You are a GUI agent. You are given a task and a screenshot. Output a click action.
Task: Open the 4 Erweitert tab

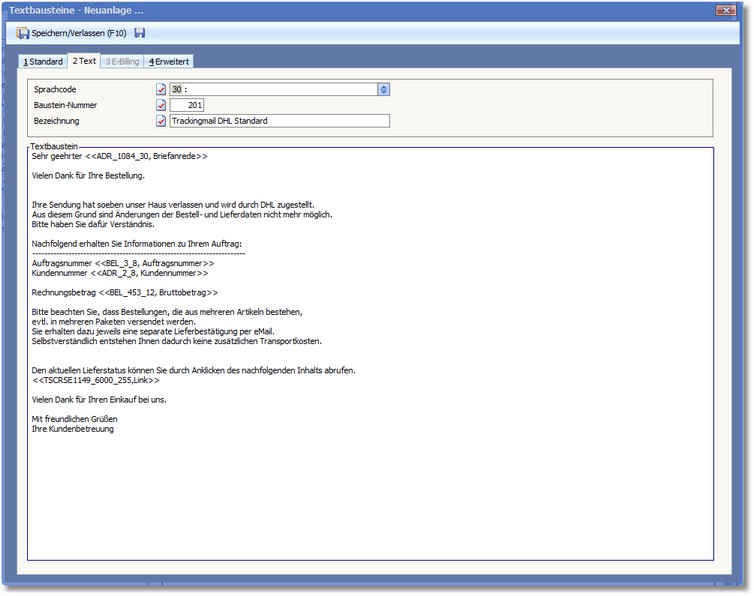[x=171, y=61]
